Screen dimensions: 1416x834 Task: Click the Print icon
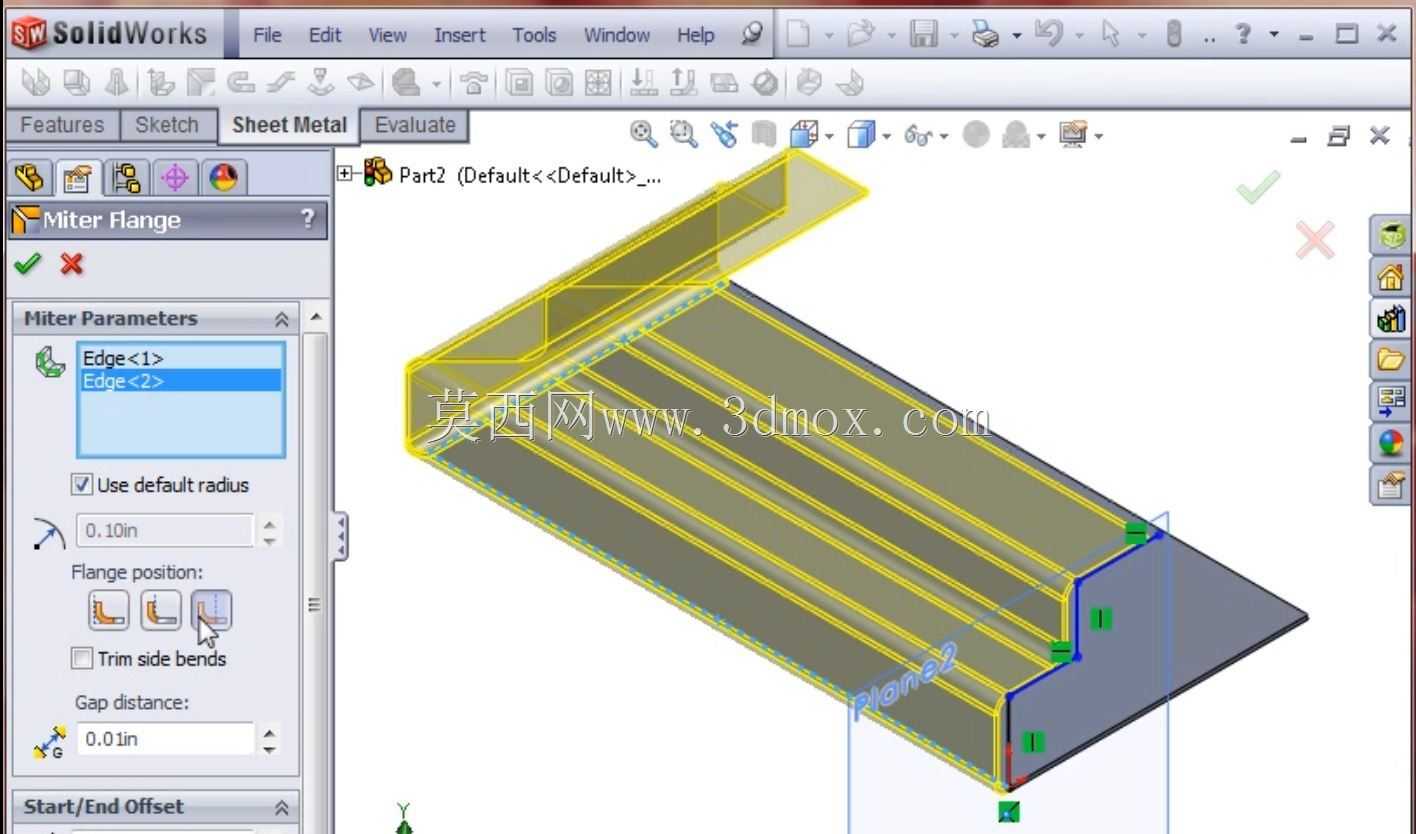click(986, 35)
